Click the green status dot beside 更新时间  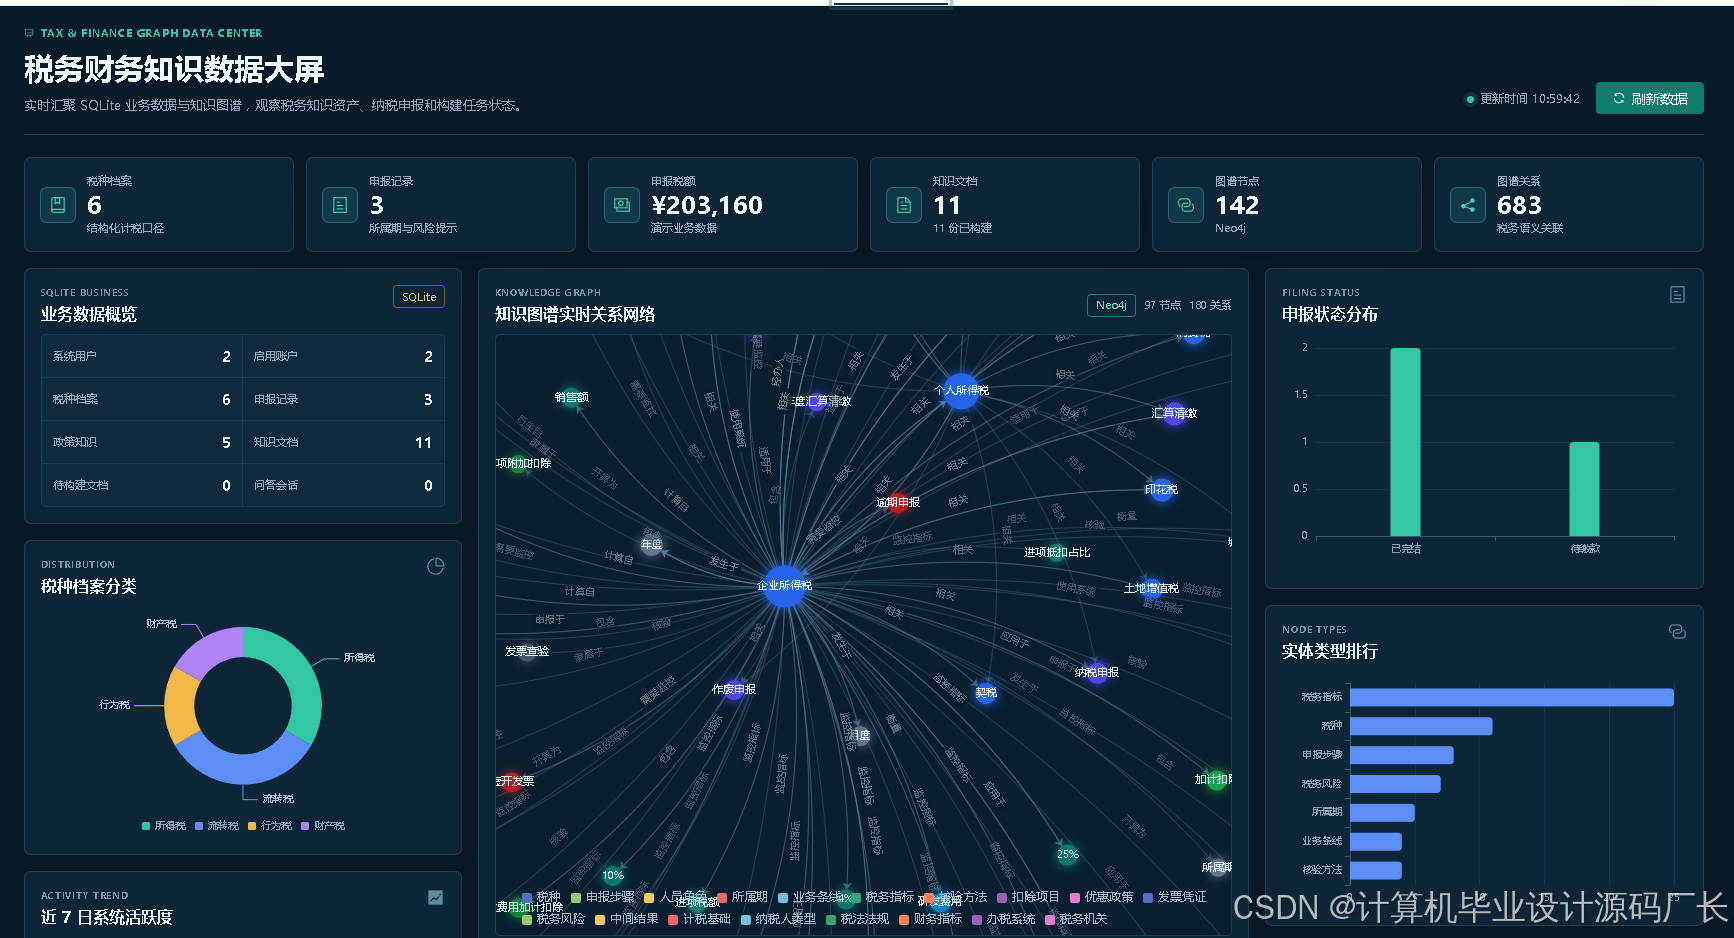click(1470, 99)
